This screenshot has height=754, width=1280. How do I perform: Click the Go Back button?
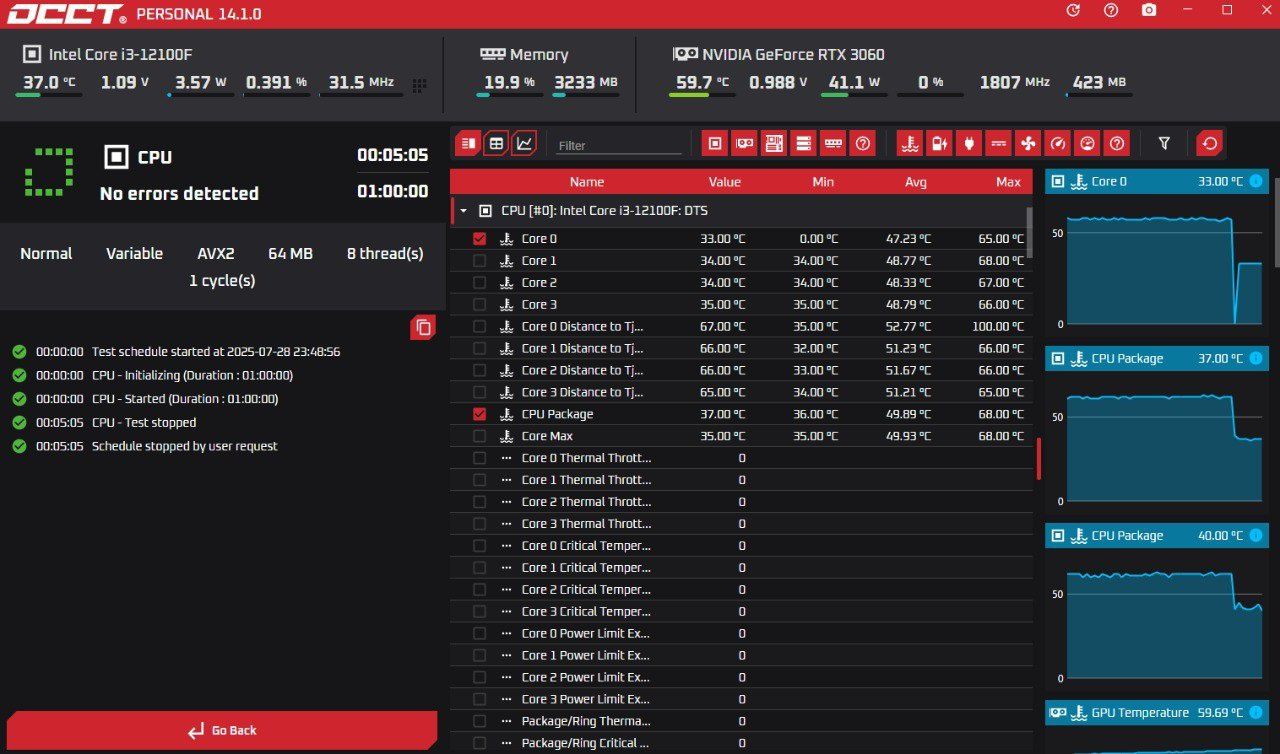[x=222, y=730]
